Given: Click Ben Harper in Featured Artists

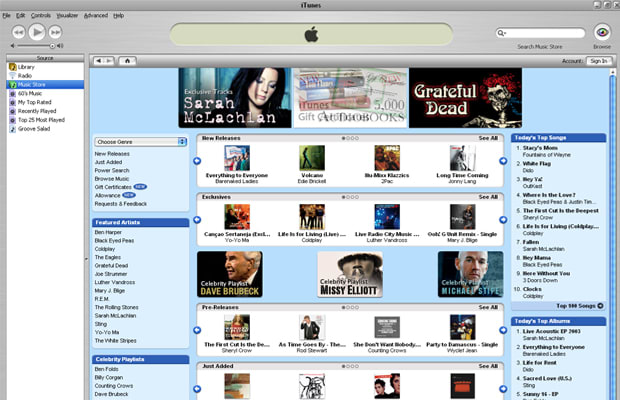Looking at the screenshot, I should coord(108,232).
